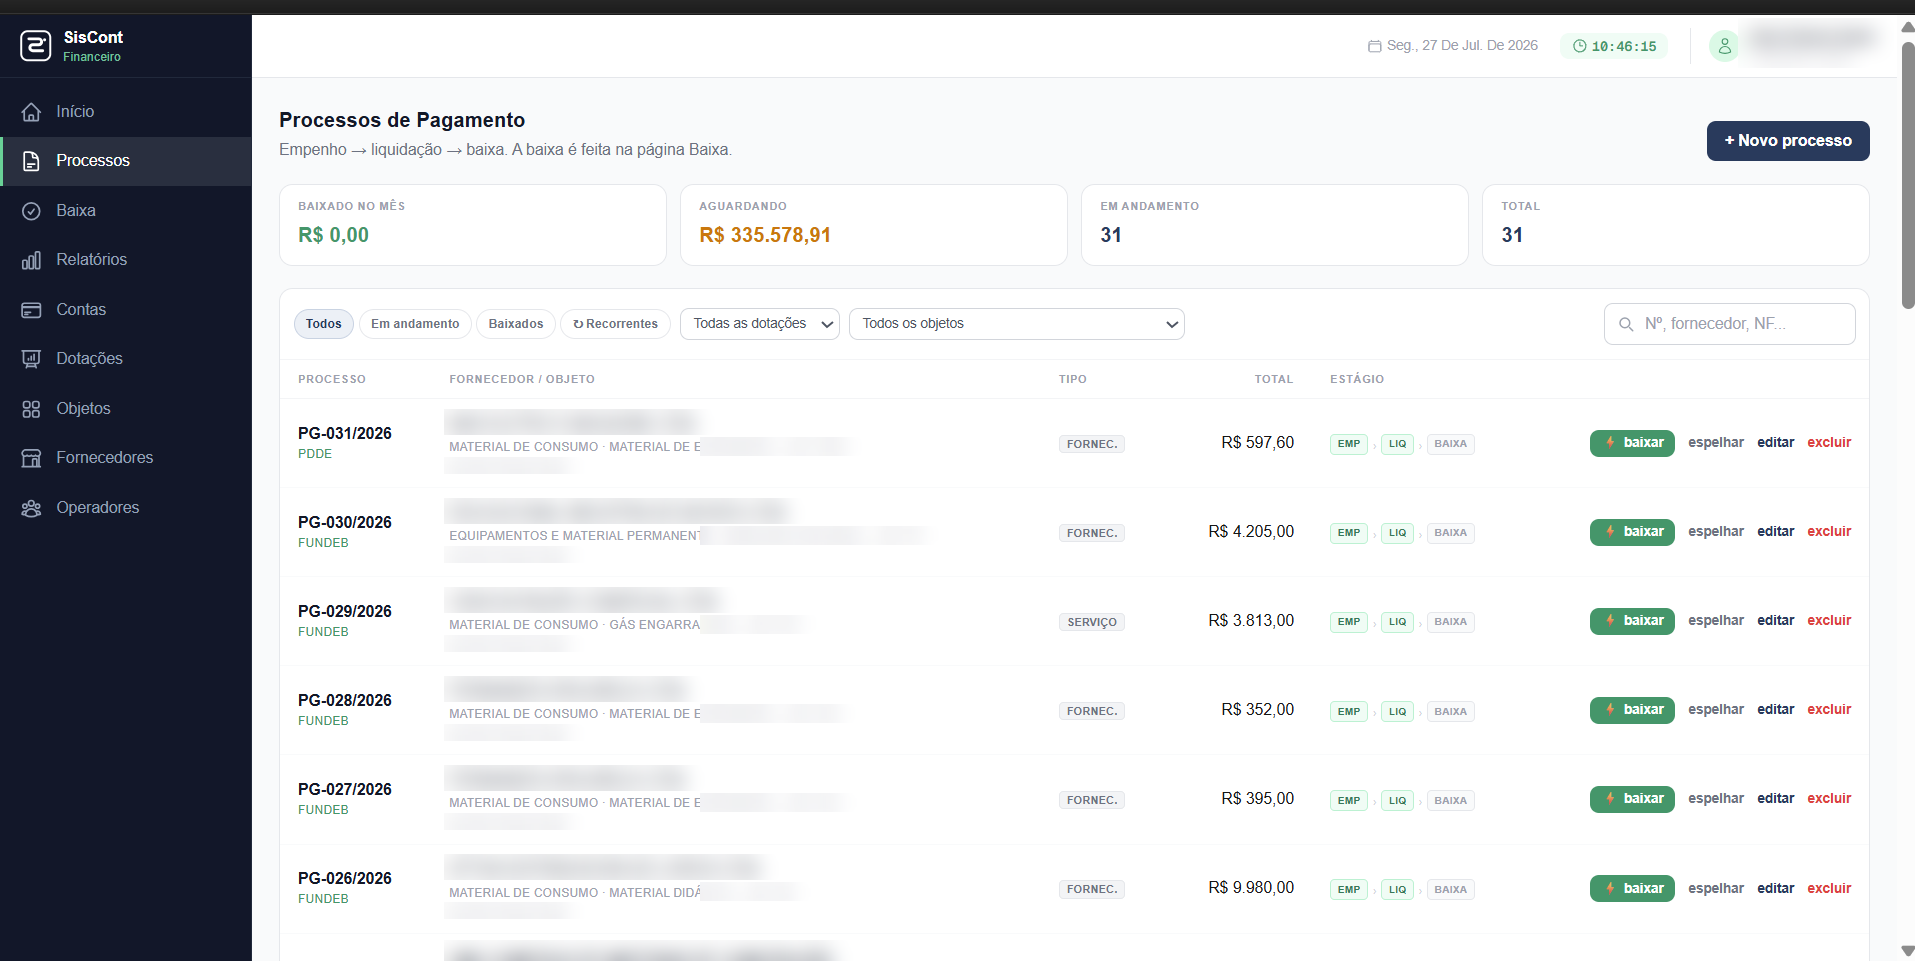
Task: Select the Em andamento filter tab
Action: click(415, 324)
